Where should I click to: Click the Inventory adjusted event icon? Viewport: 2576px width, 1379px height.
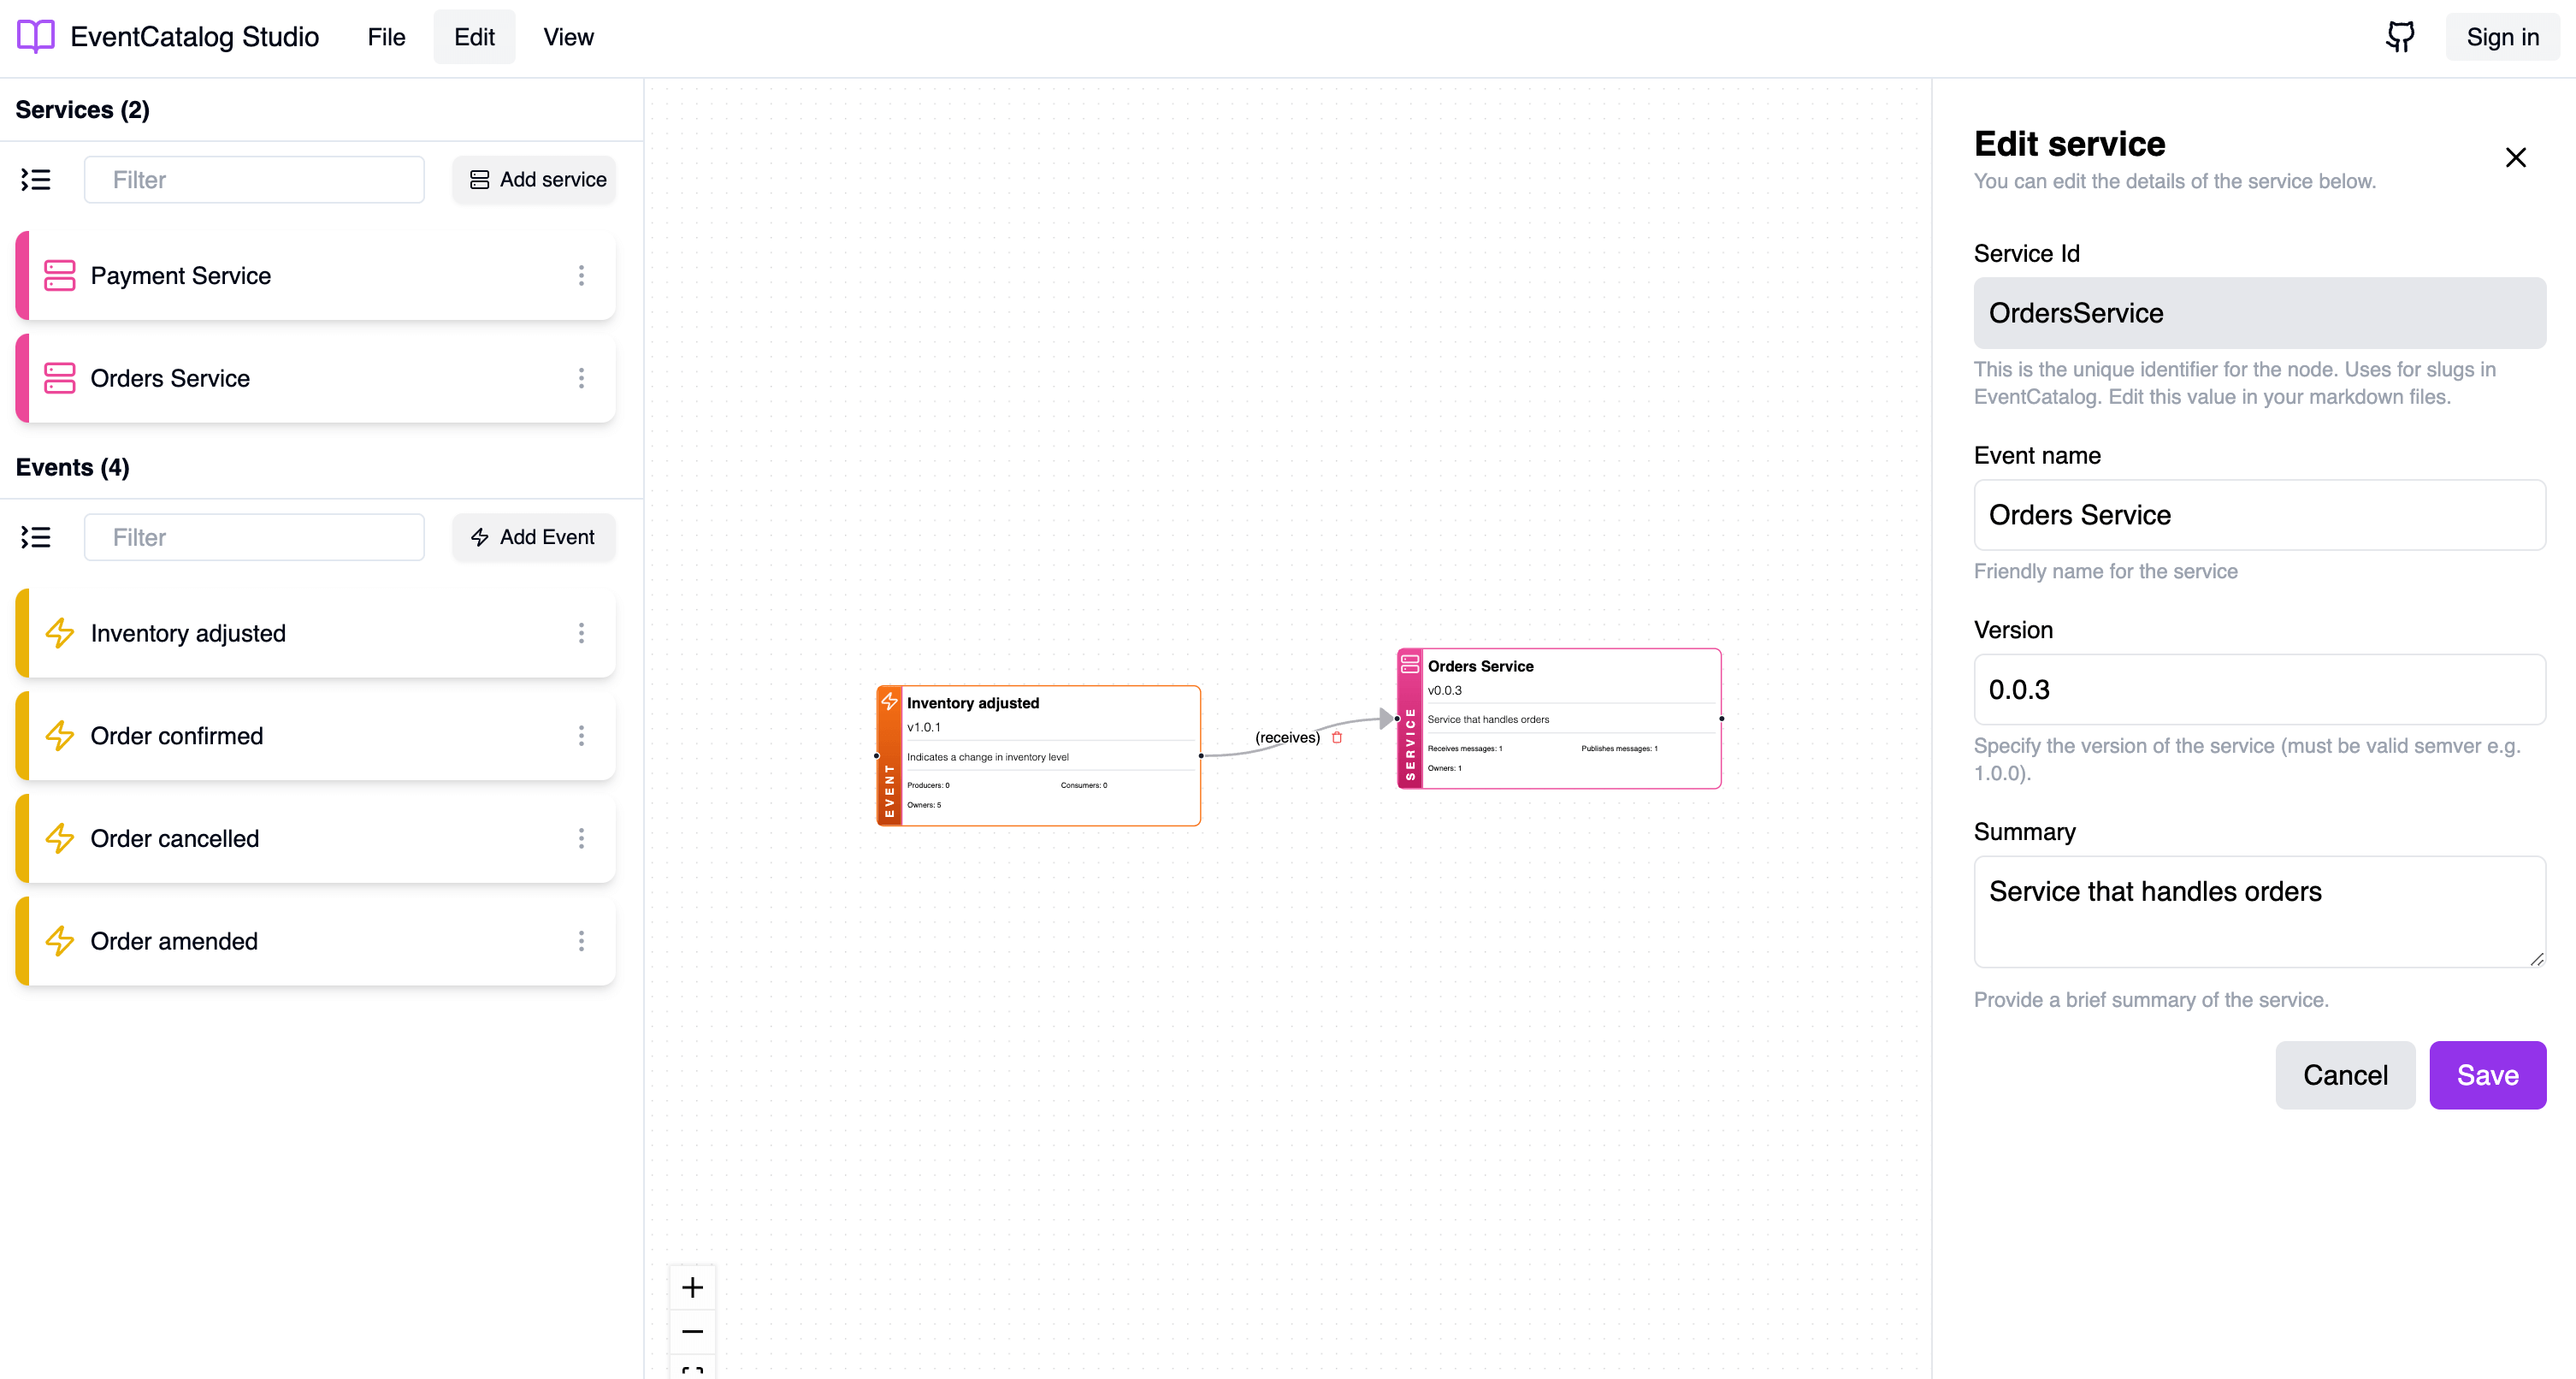point(60,630)
